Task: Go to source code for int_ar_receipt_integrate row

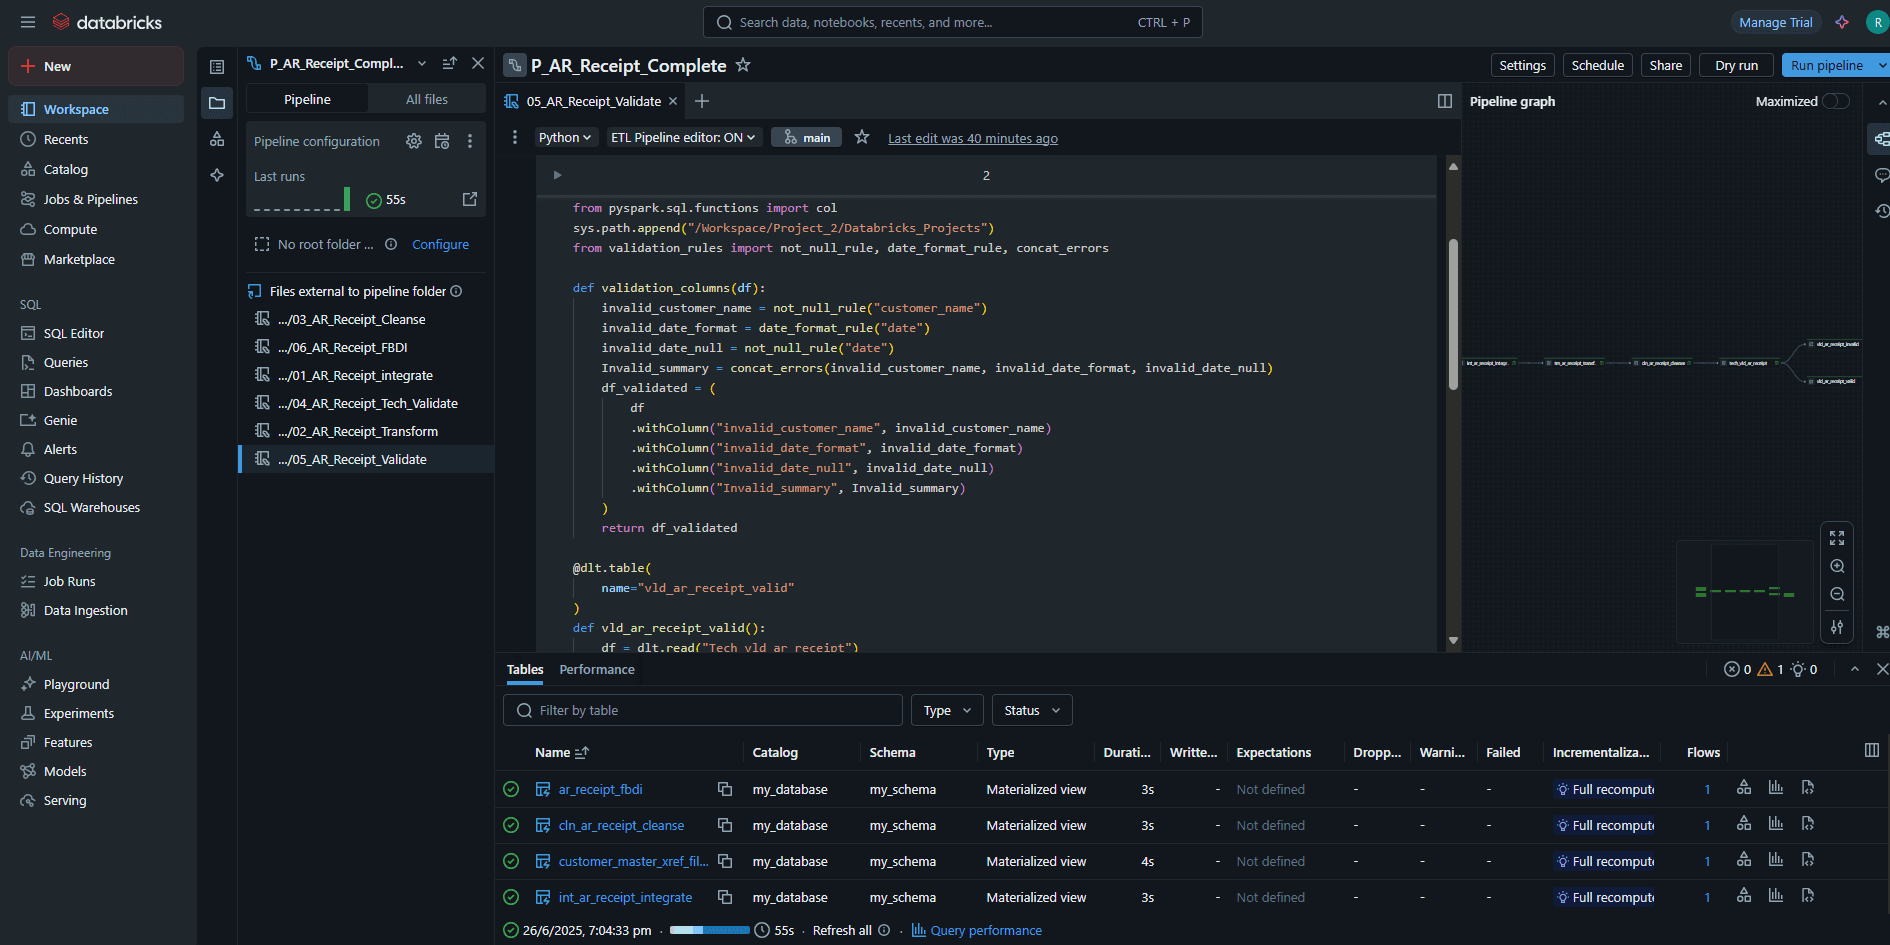Action: pos(1808,896)
